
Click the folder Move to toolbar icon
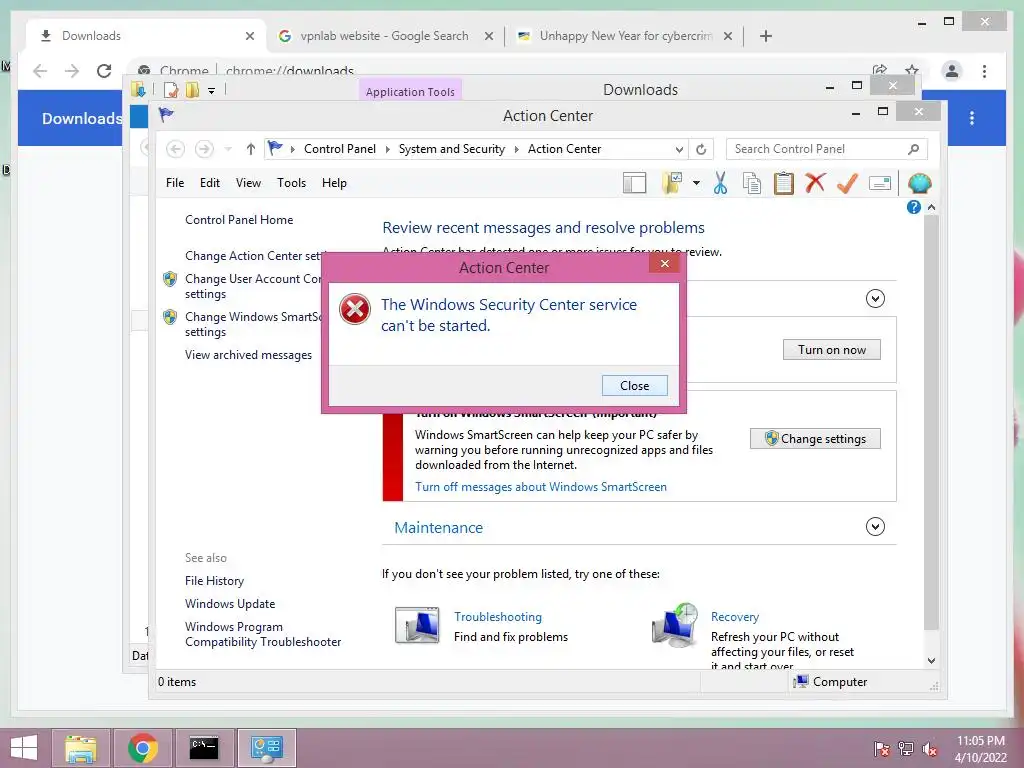tap(671, 184)
